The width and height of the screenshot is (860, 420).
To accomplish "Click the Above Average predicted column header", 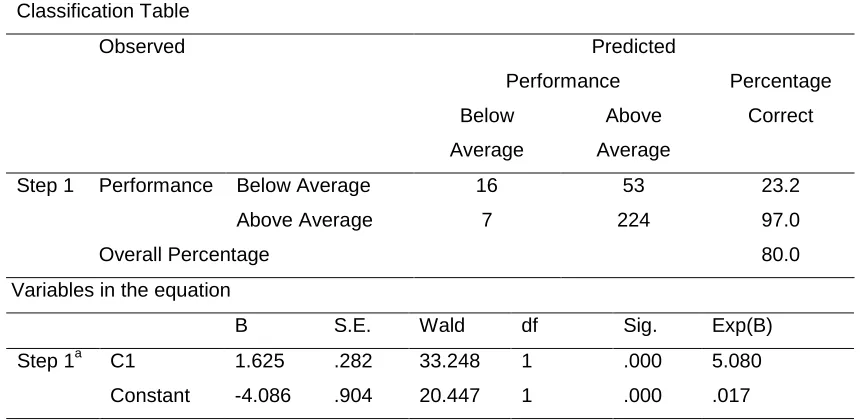I will tap(633, 133).
